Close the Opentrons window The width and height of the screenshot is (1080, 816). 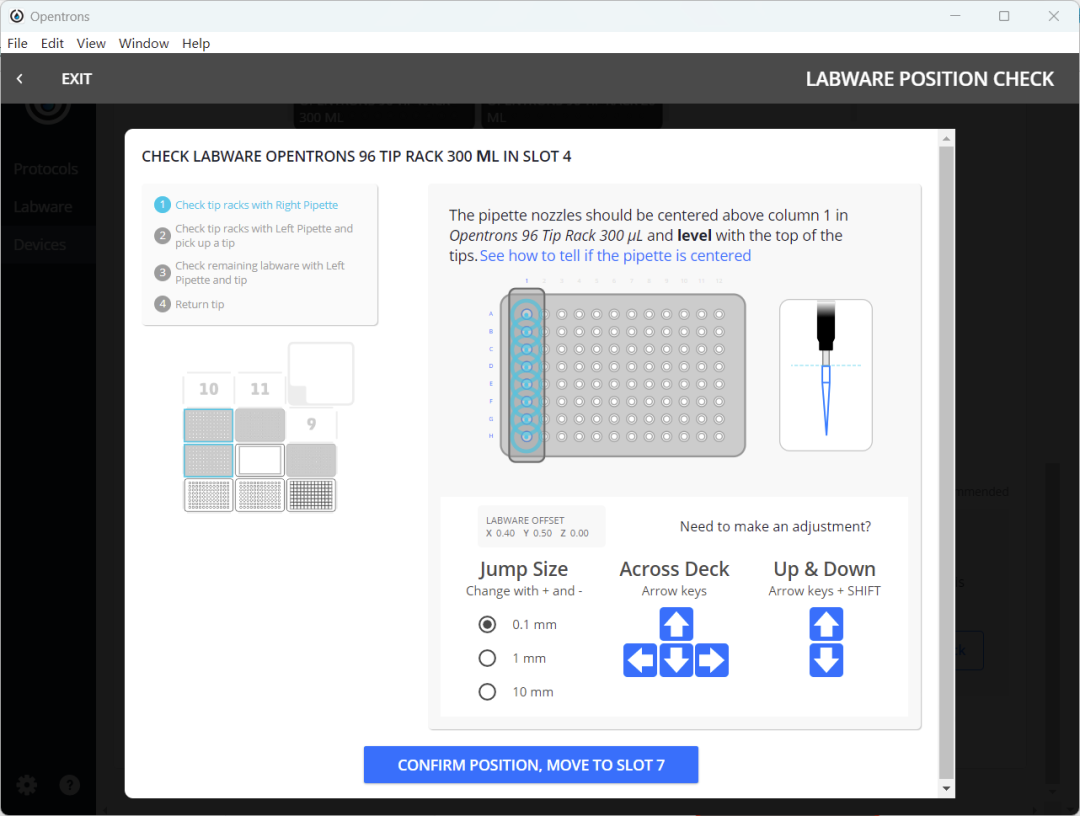pyautogui.click(x=1054, y=16)
